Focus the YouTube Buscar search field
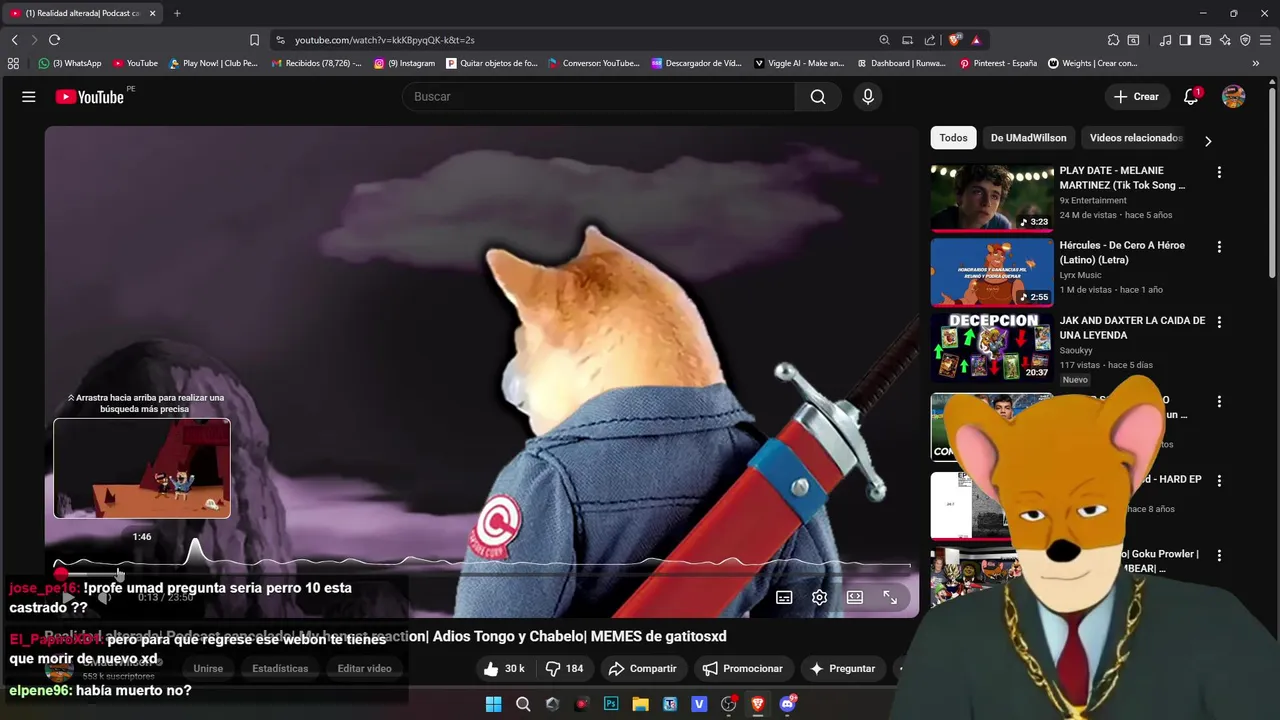The image size is (1280, 720). [598, 97]
